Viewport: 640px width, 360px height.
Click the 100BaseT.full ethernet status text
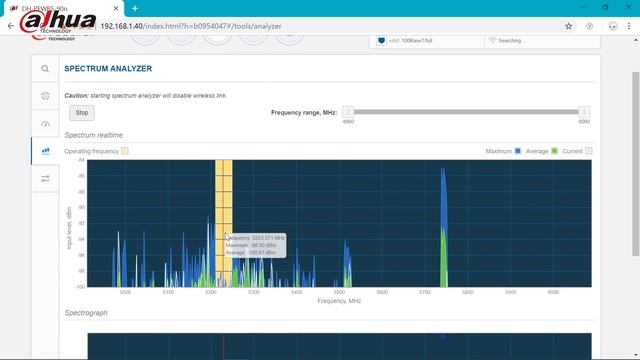click(x=417, y=41)
